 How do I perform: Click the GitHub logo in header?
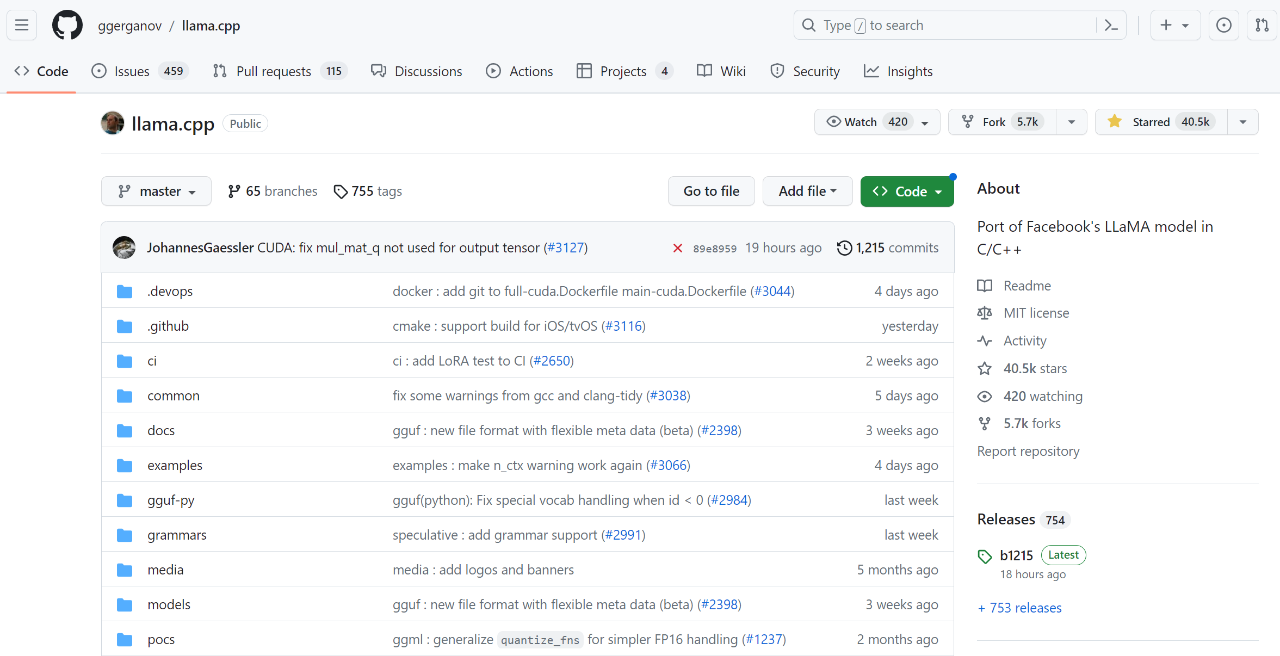tap(67, 26)
